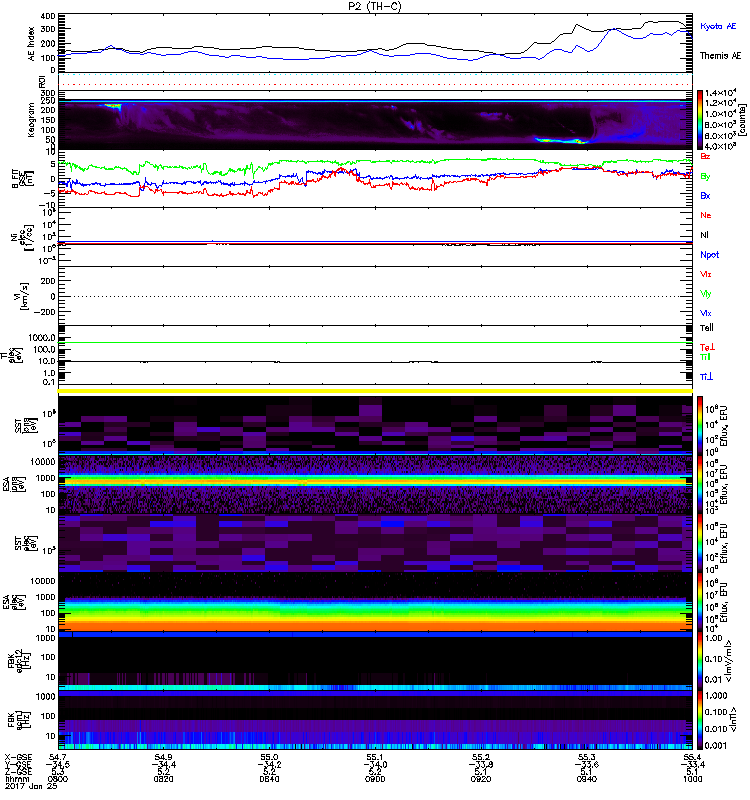The image size is (750, 800).
Task: Click the "0820" time axis tick label
Action: [x=163, y=779]
